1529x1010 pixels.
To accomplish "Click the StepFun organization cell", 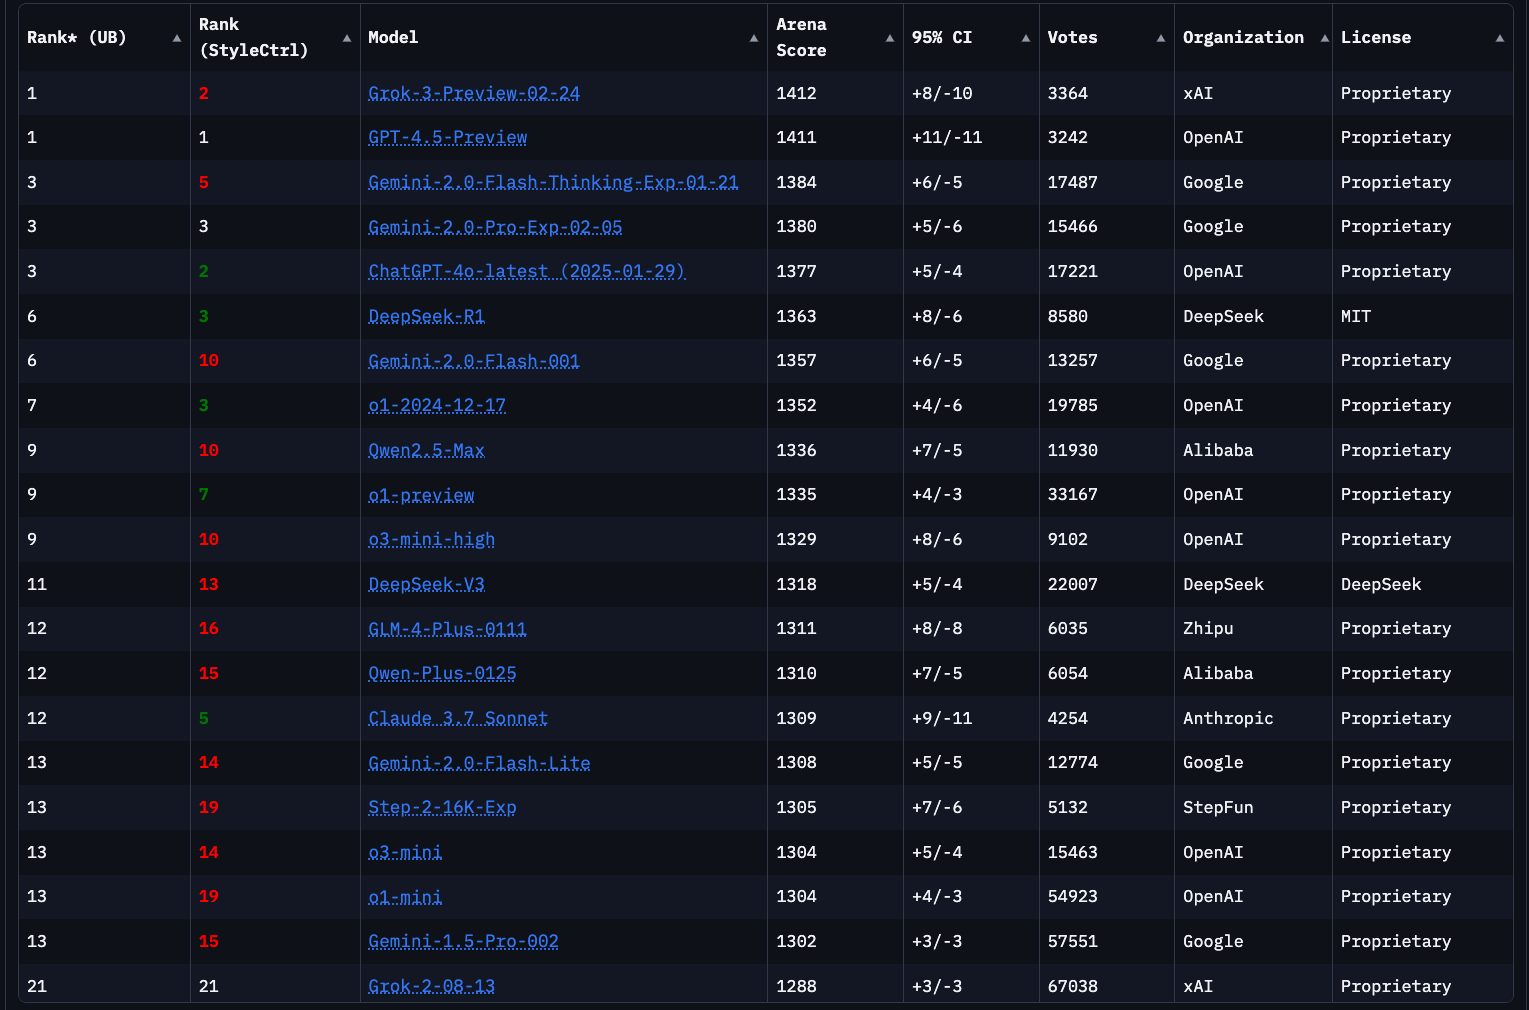I will 1218,807.
